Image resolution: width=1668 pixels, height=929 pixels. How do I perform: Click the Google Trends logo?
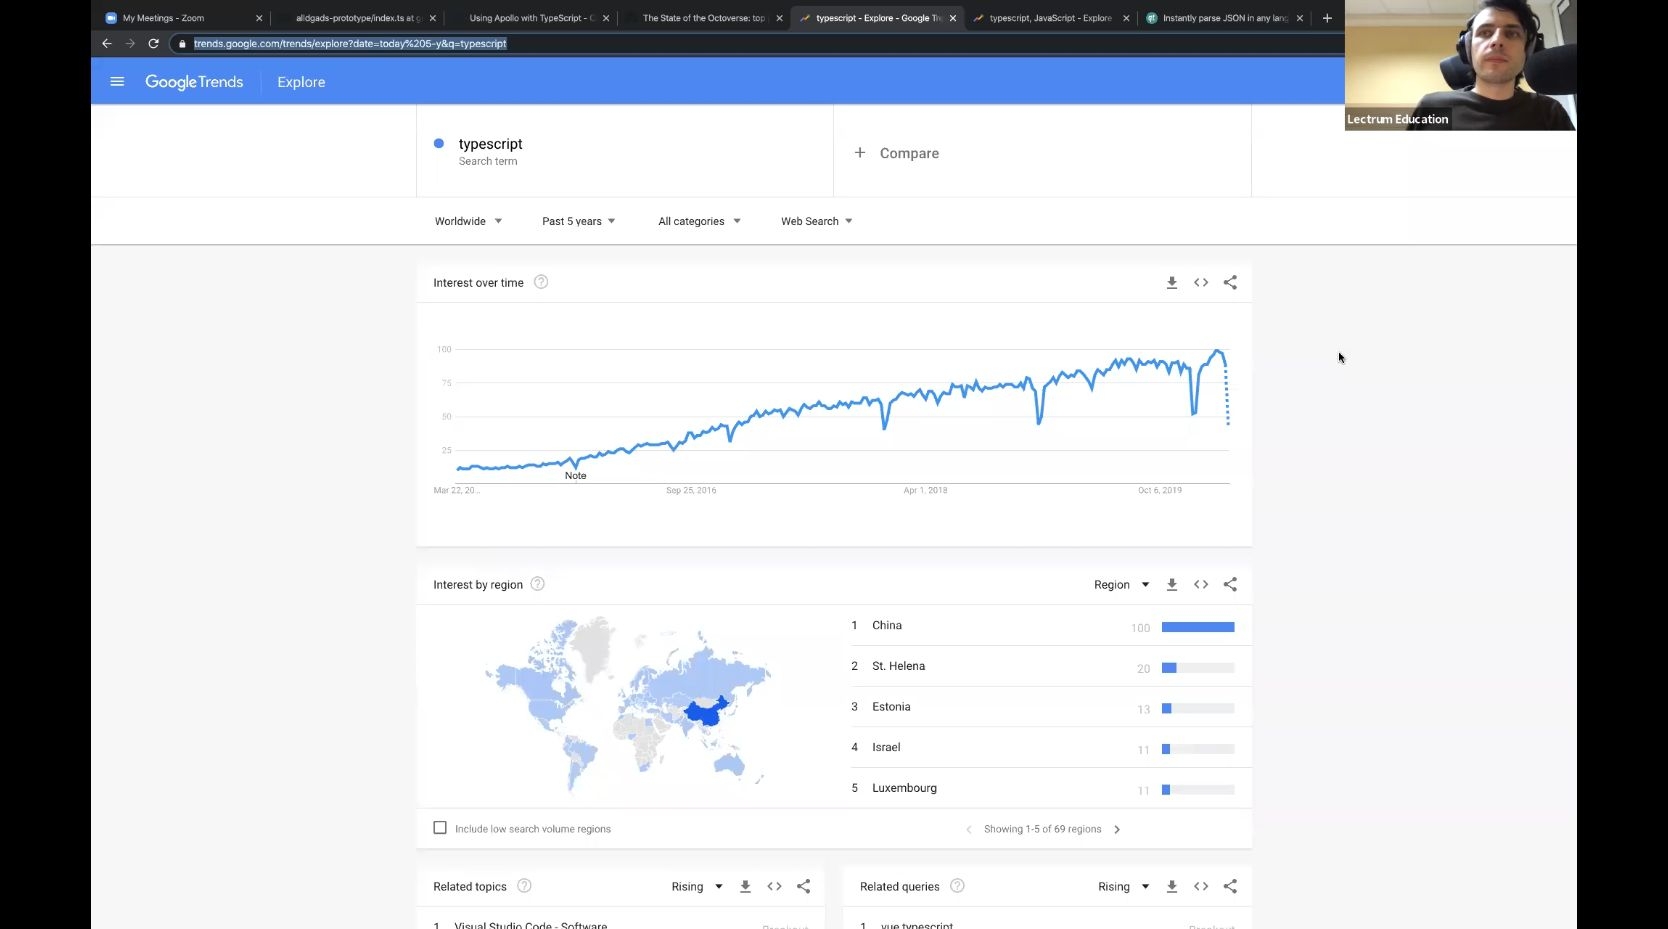click(x=194, y=82)
